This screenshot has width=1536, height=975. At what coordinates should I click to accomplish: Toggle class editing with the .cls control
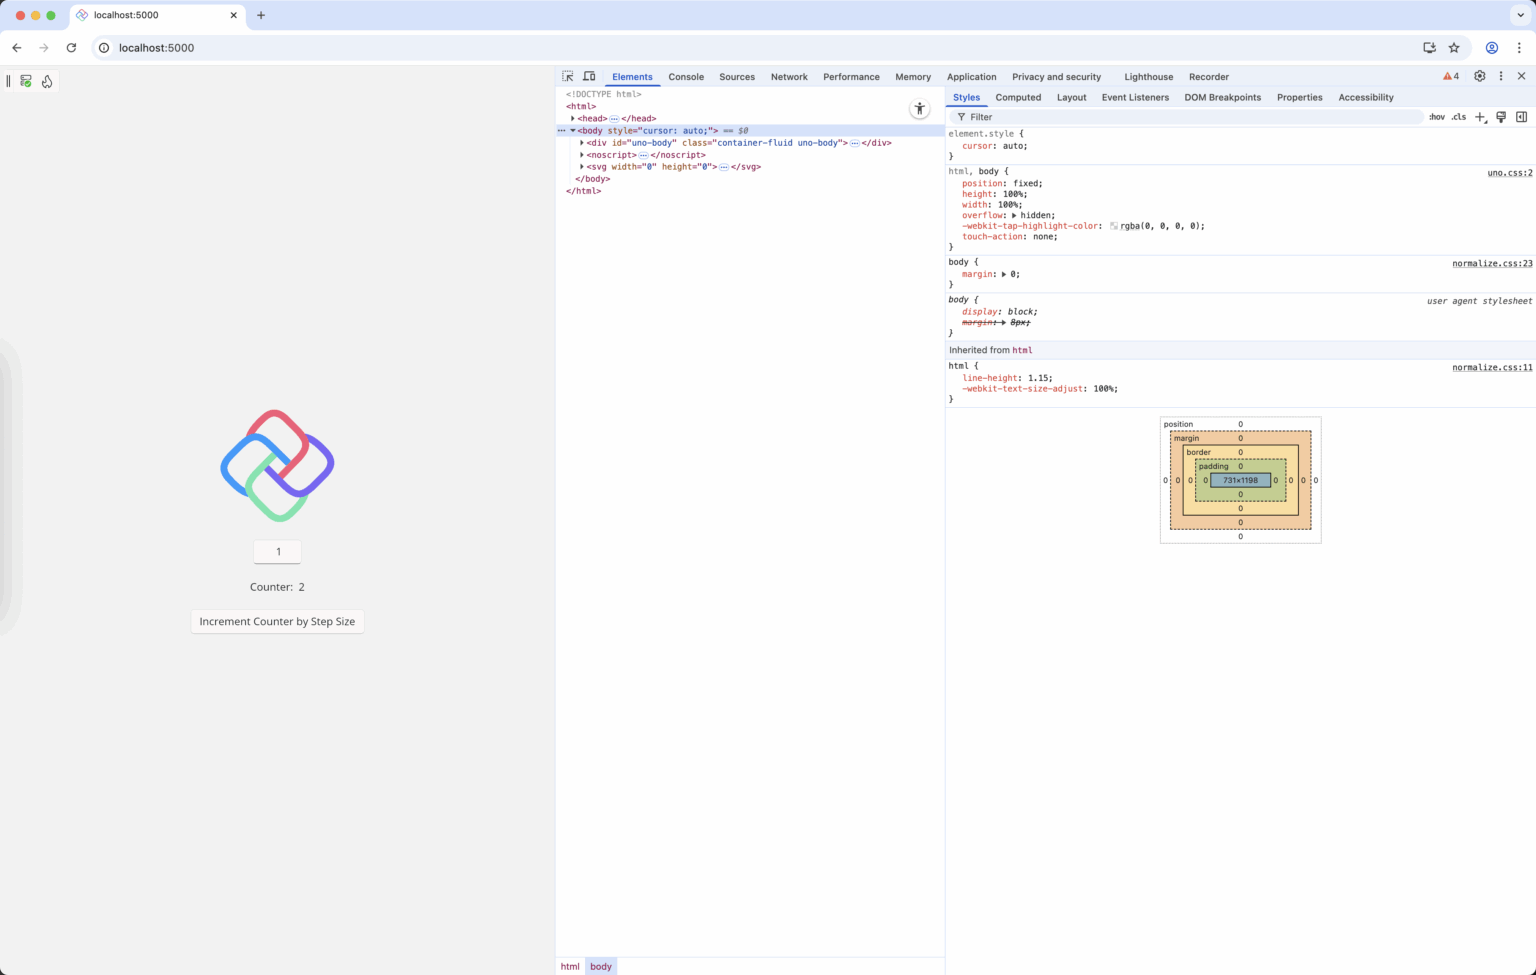(x=1460, y=117)
